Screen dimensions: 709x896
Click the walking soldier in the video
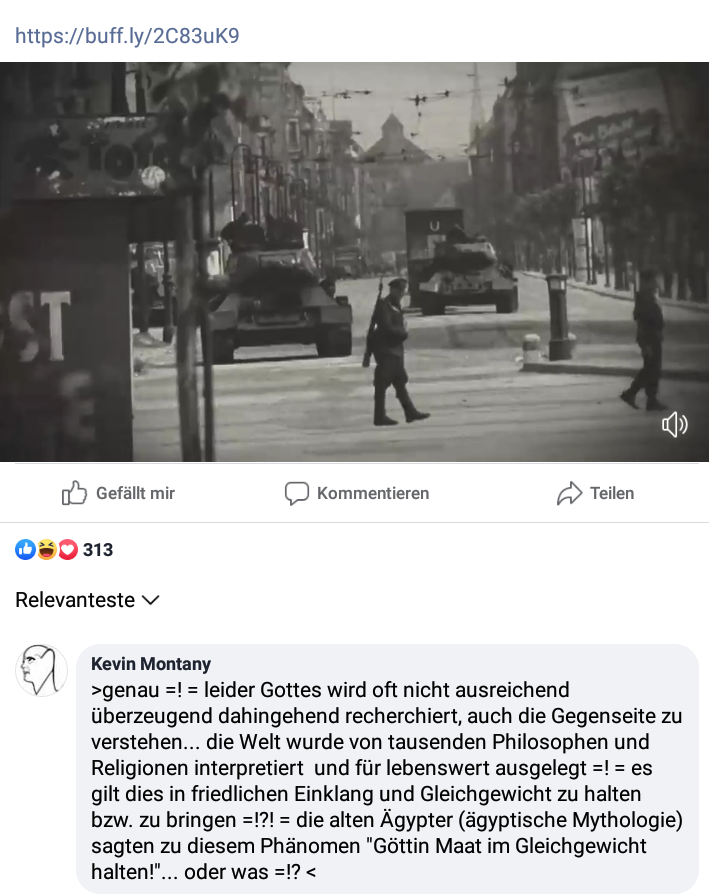[393, 351]
